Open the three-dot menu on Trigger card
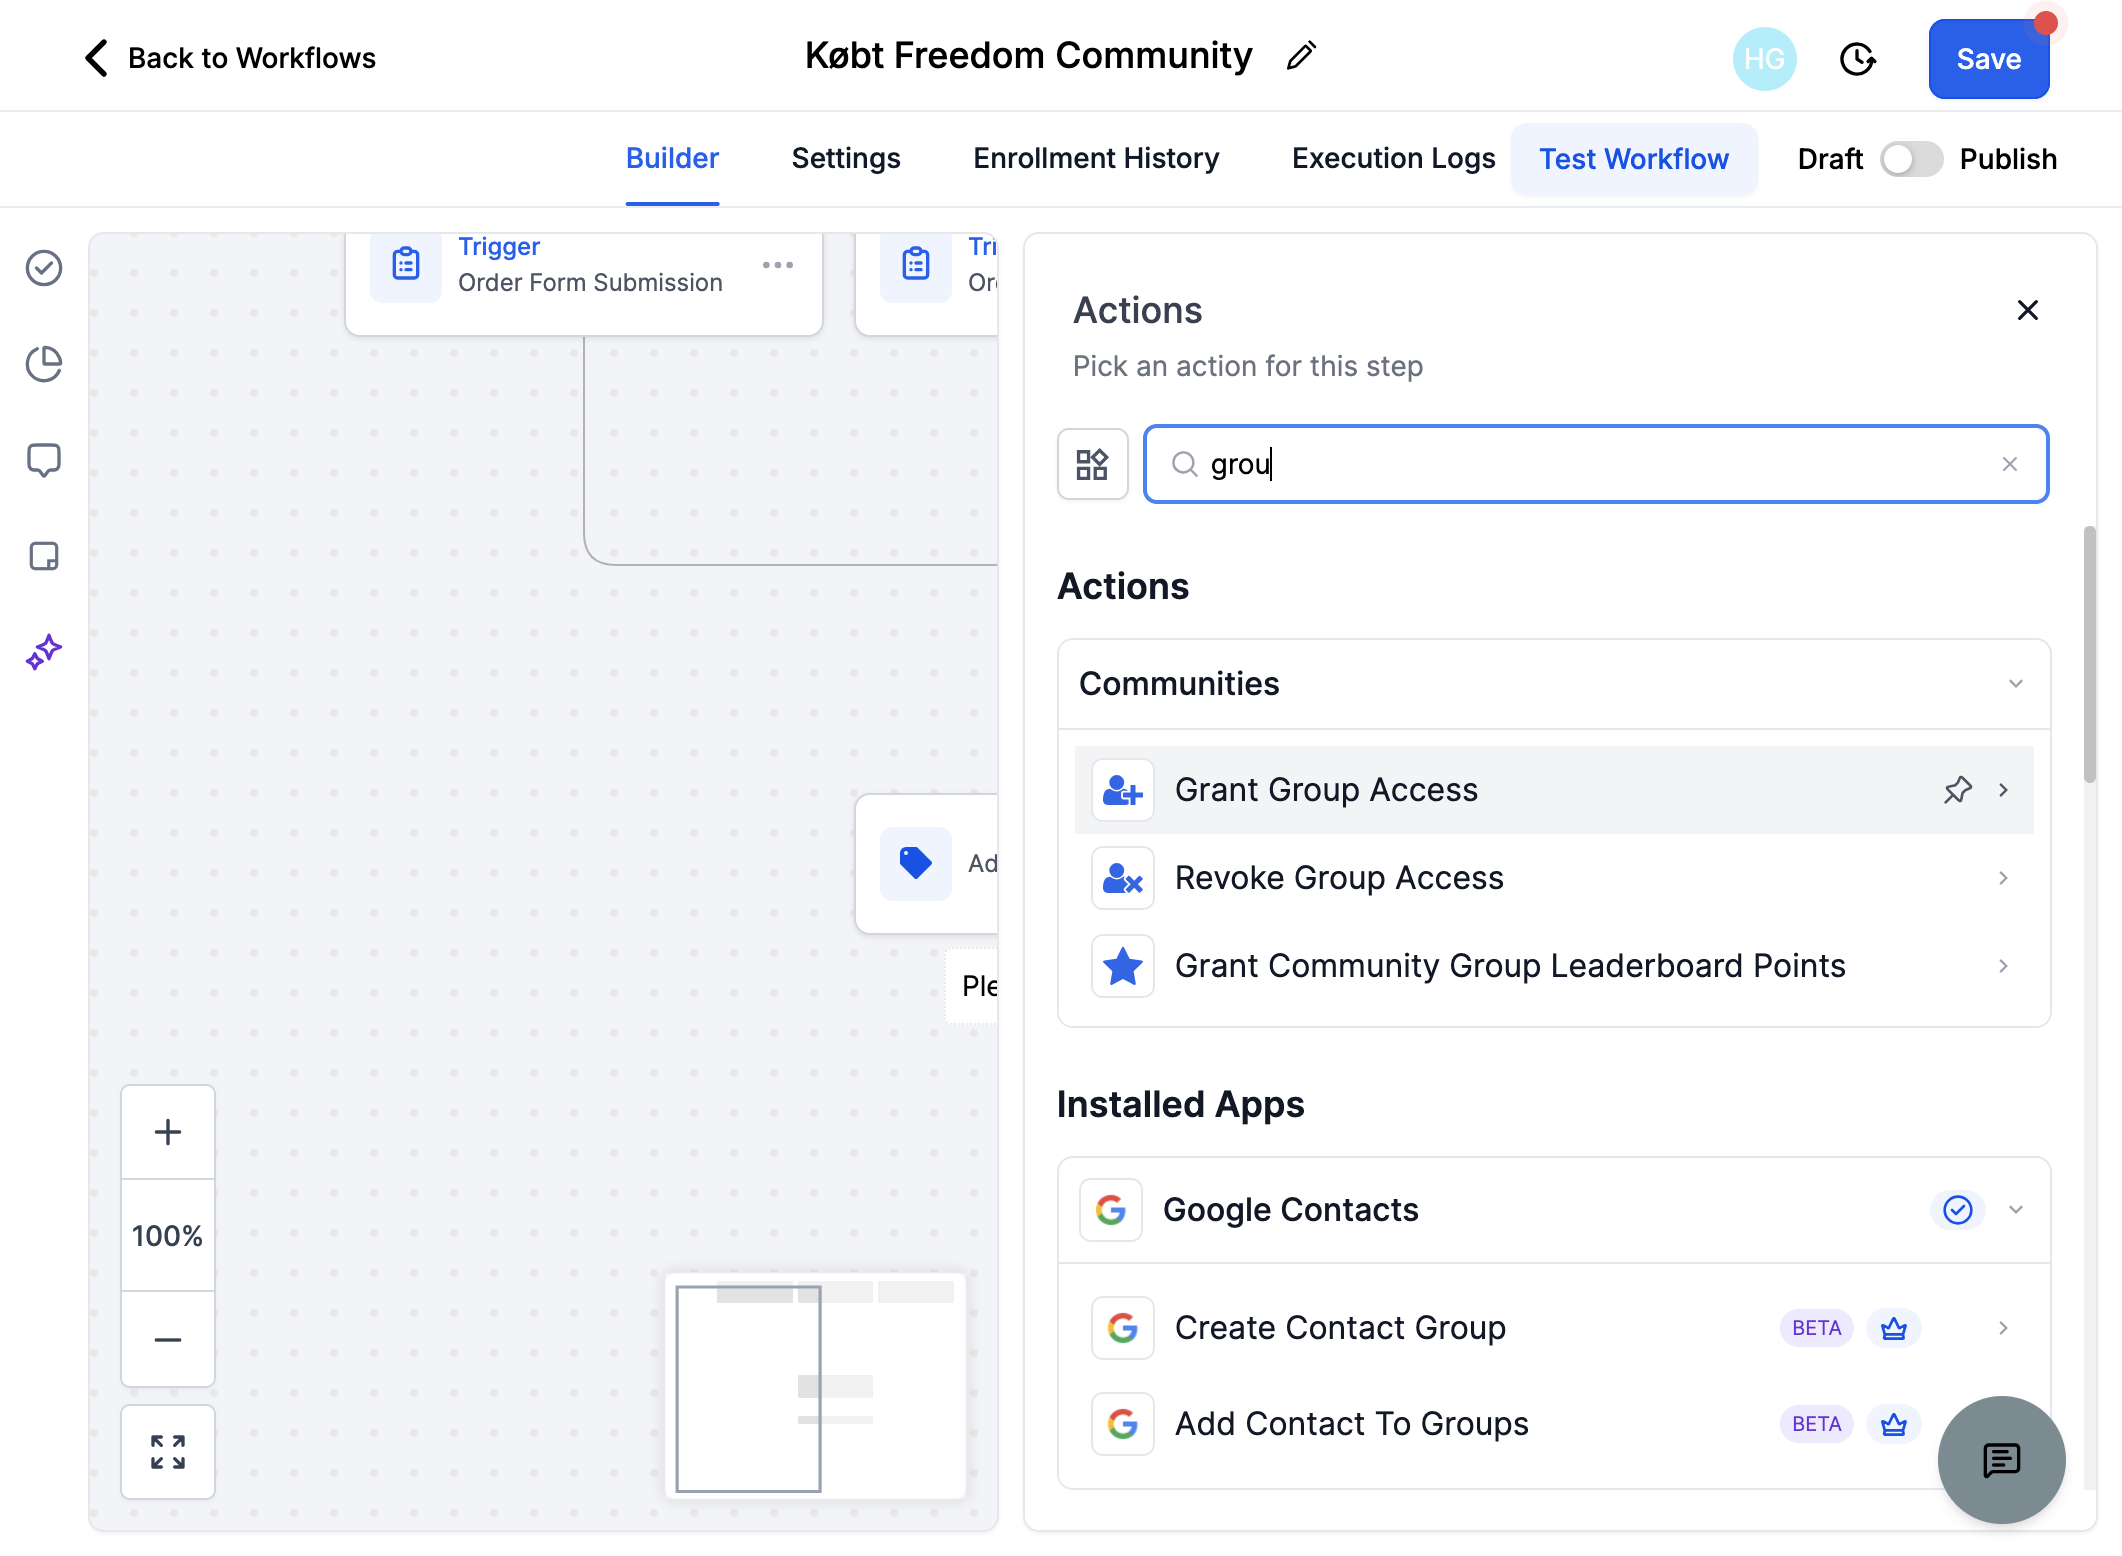 click(x=777, y=265)
